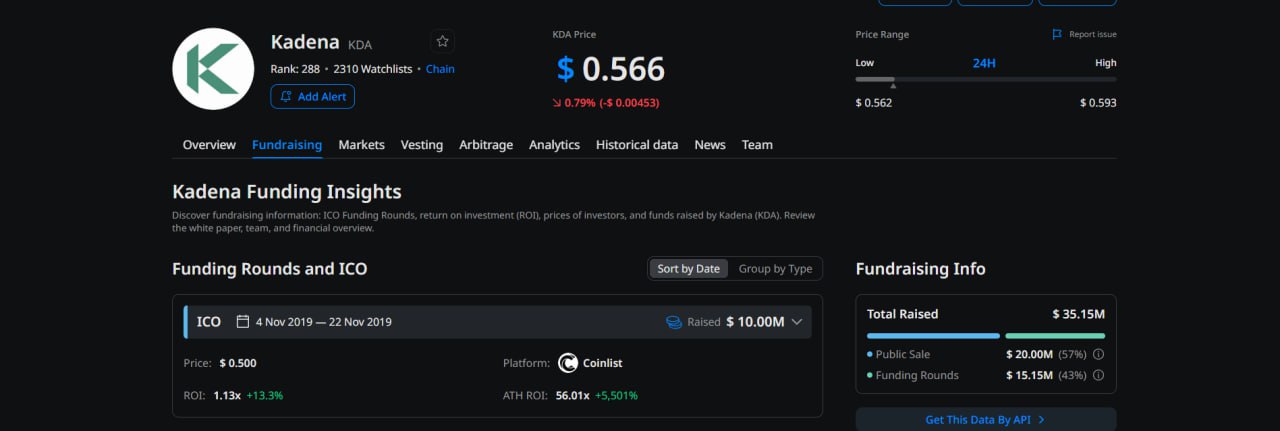Select the 24H price range period

tap(984, 63)
